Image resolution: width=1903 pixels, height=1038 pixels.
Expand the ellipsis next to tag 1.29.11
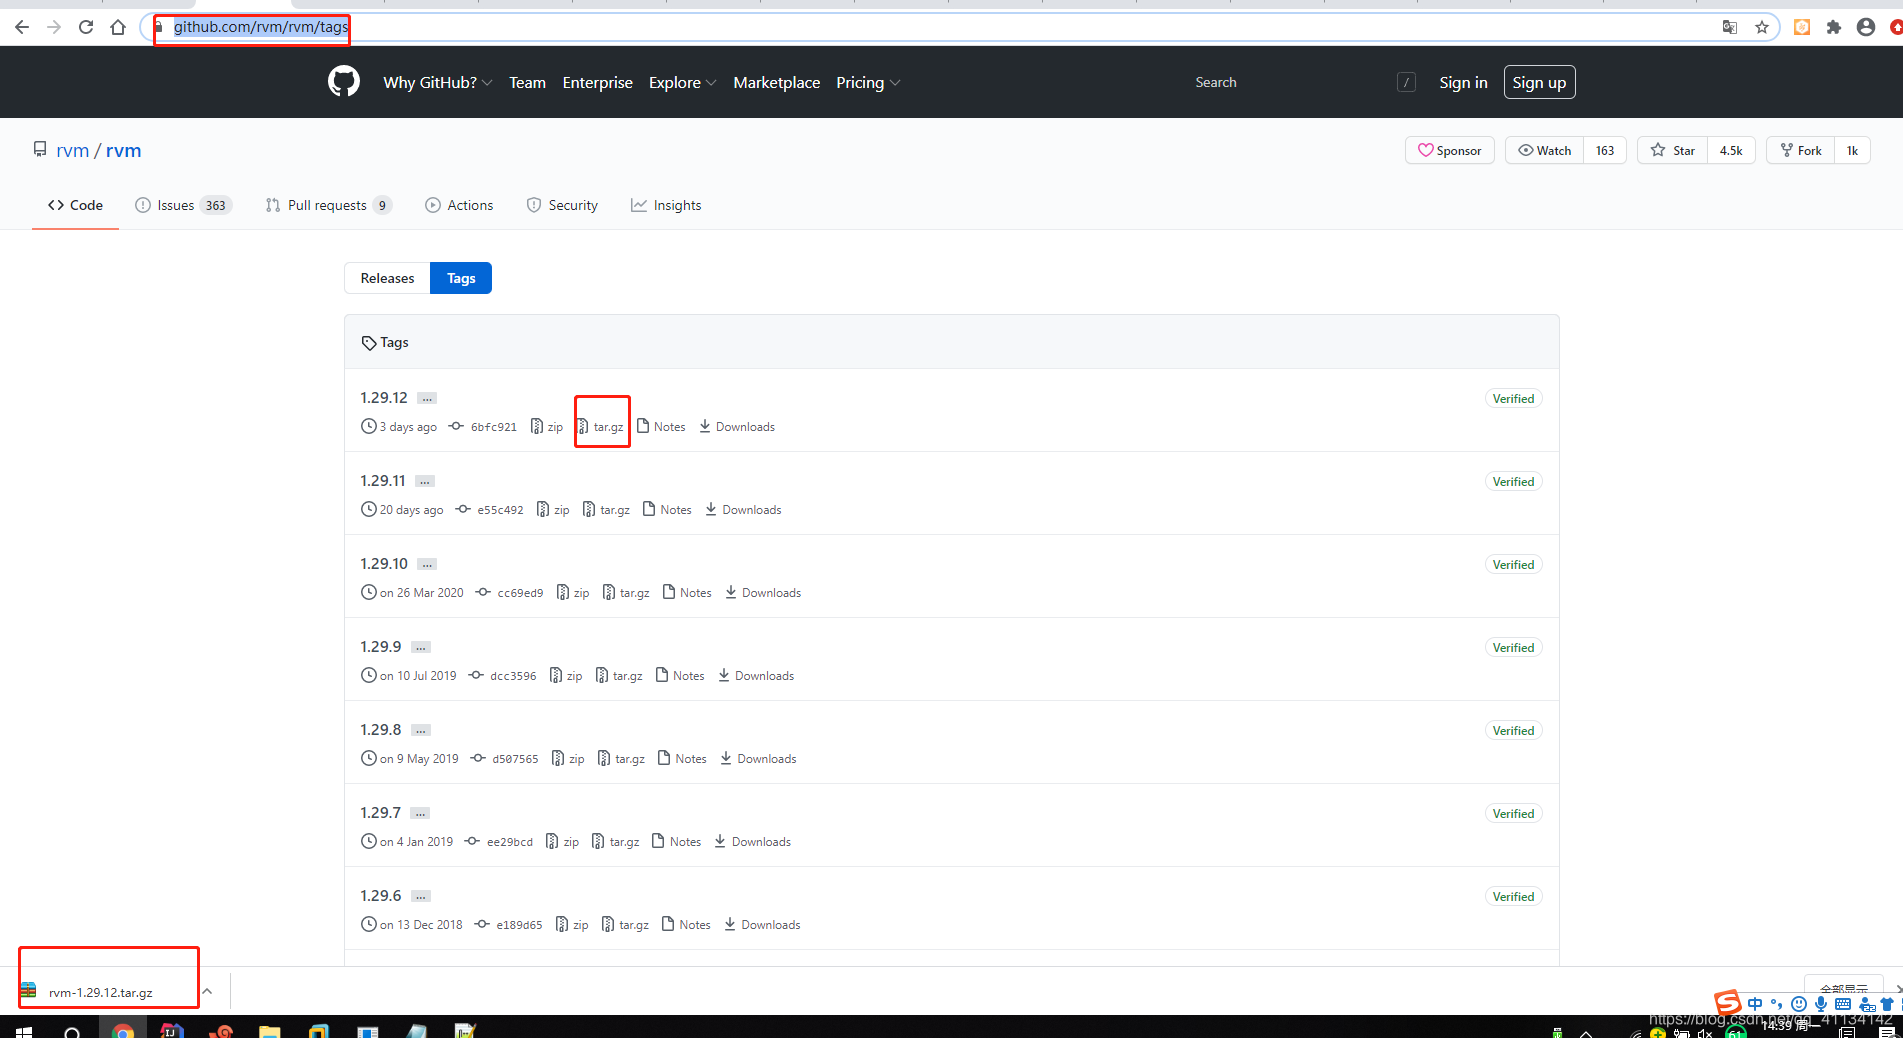tap(425, 481)
